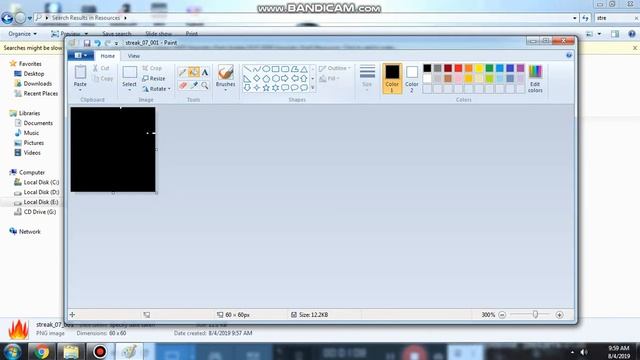This screenshot has width=640, height=360.
Task: Pick the Rounded rectangle shape
Action: [x=285, y=69]
